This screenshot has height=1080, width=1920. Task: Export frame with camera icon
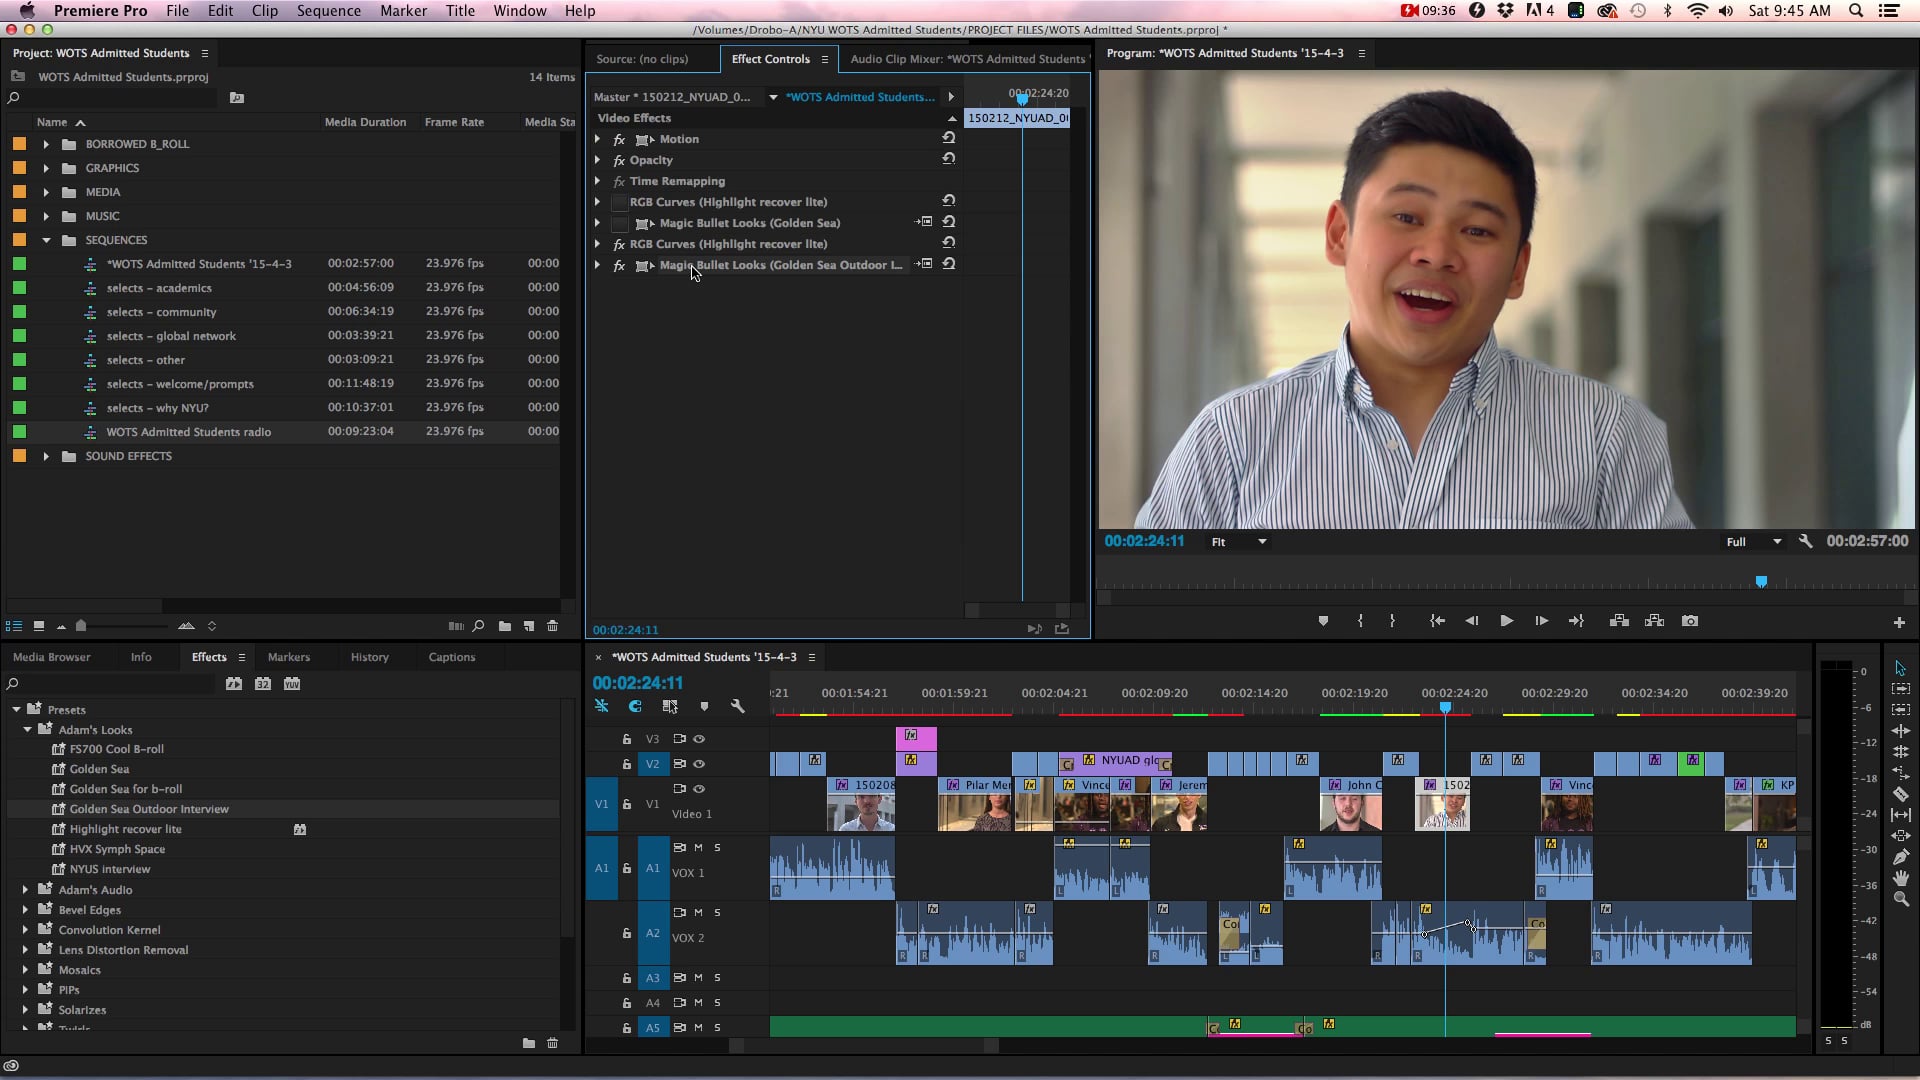(x=1690, y=621)
